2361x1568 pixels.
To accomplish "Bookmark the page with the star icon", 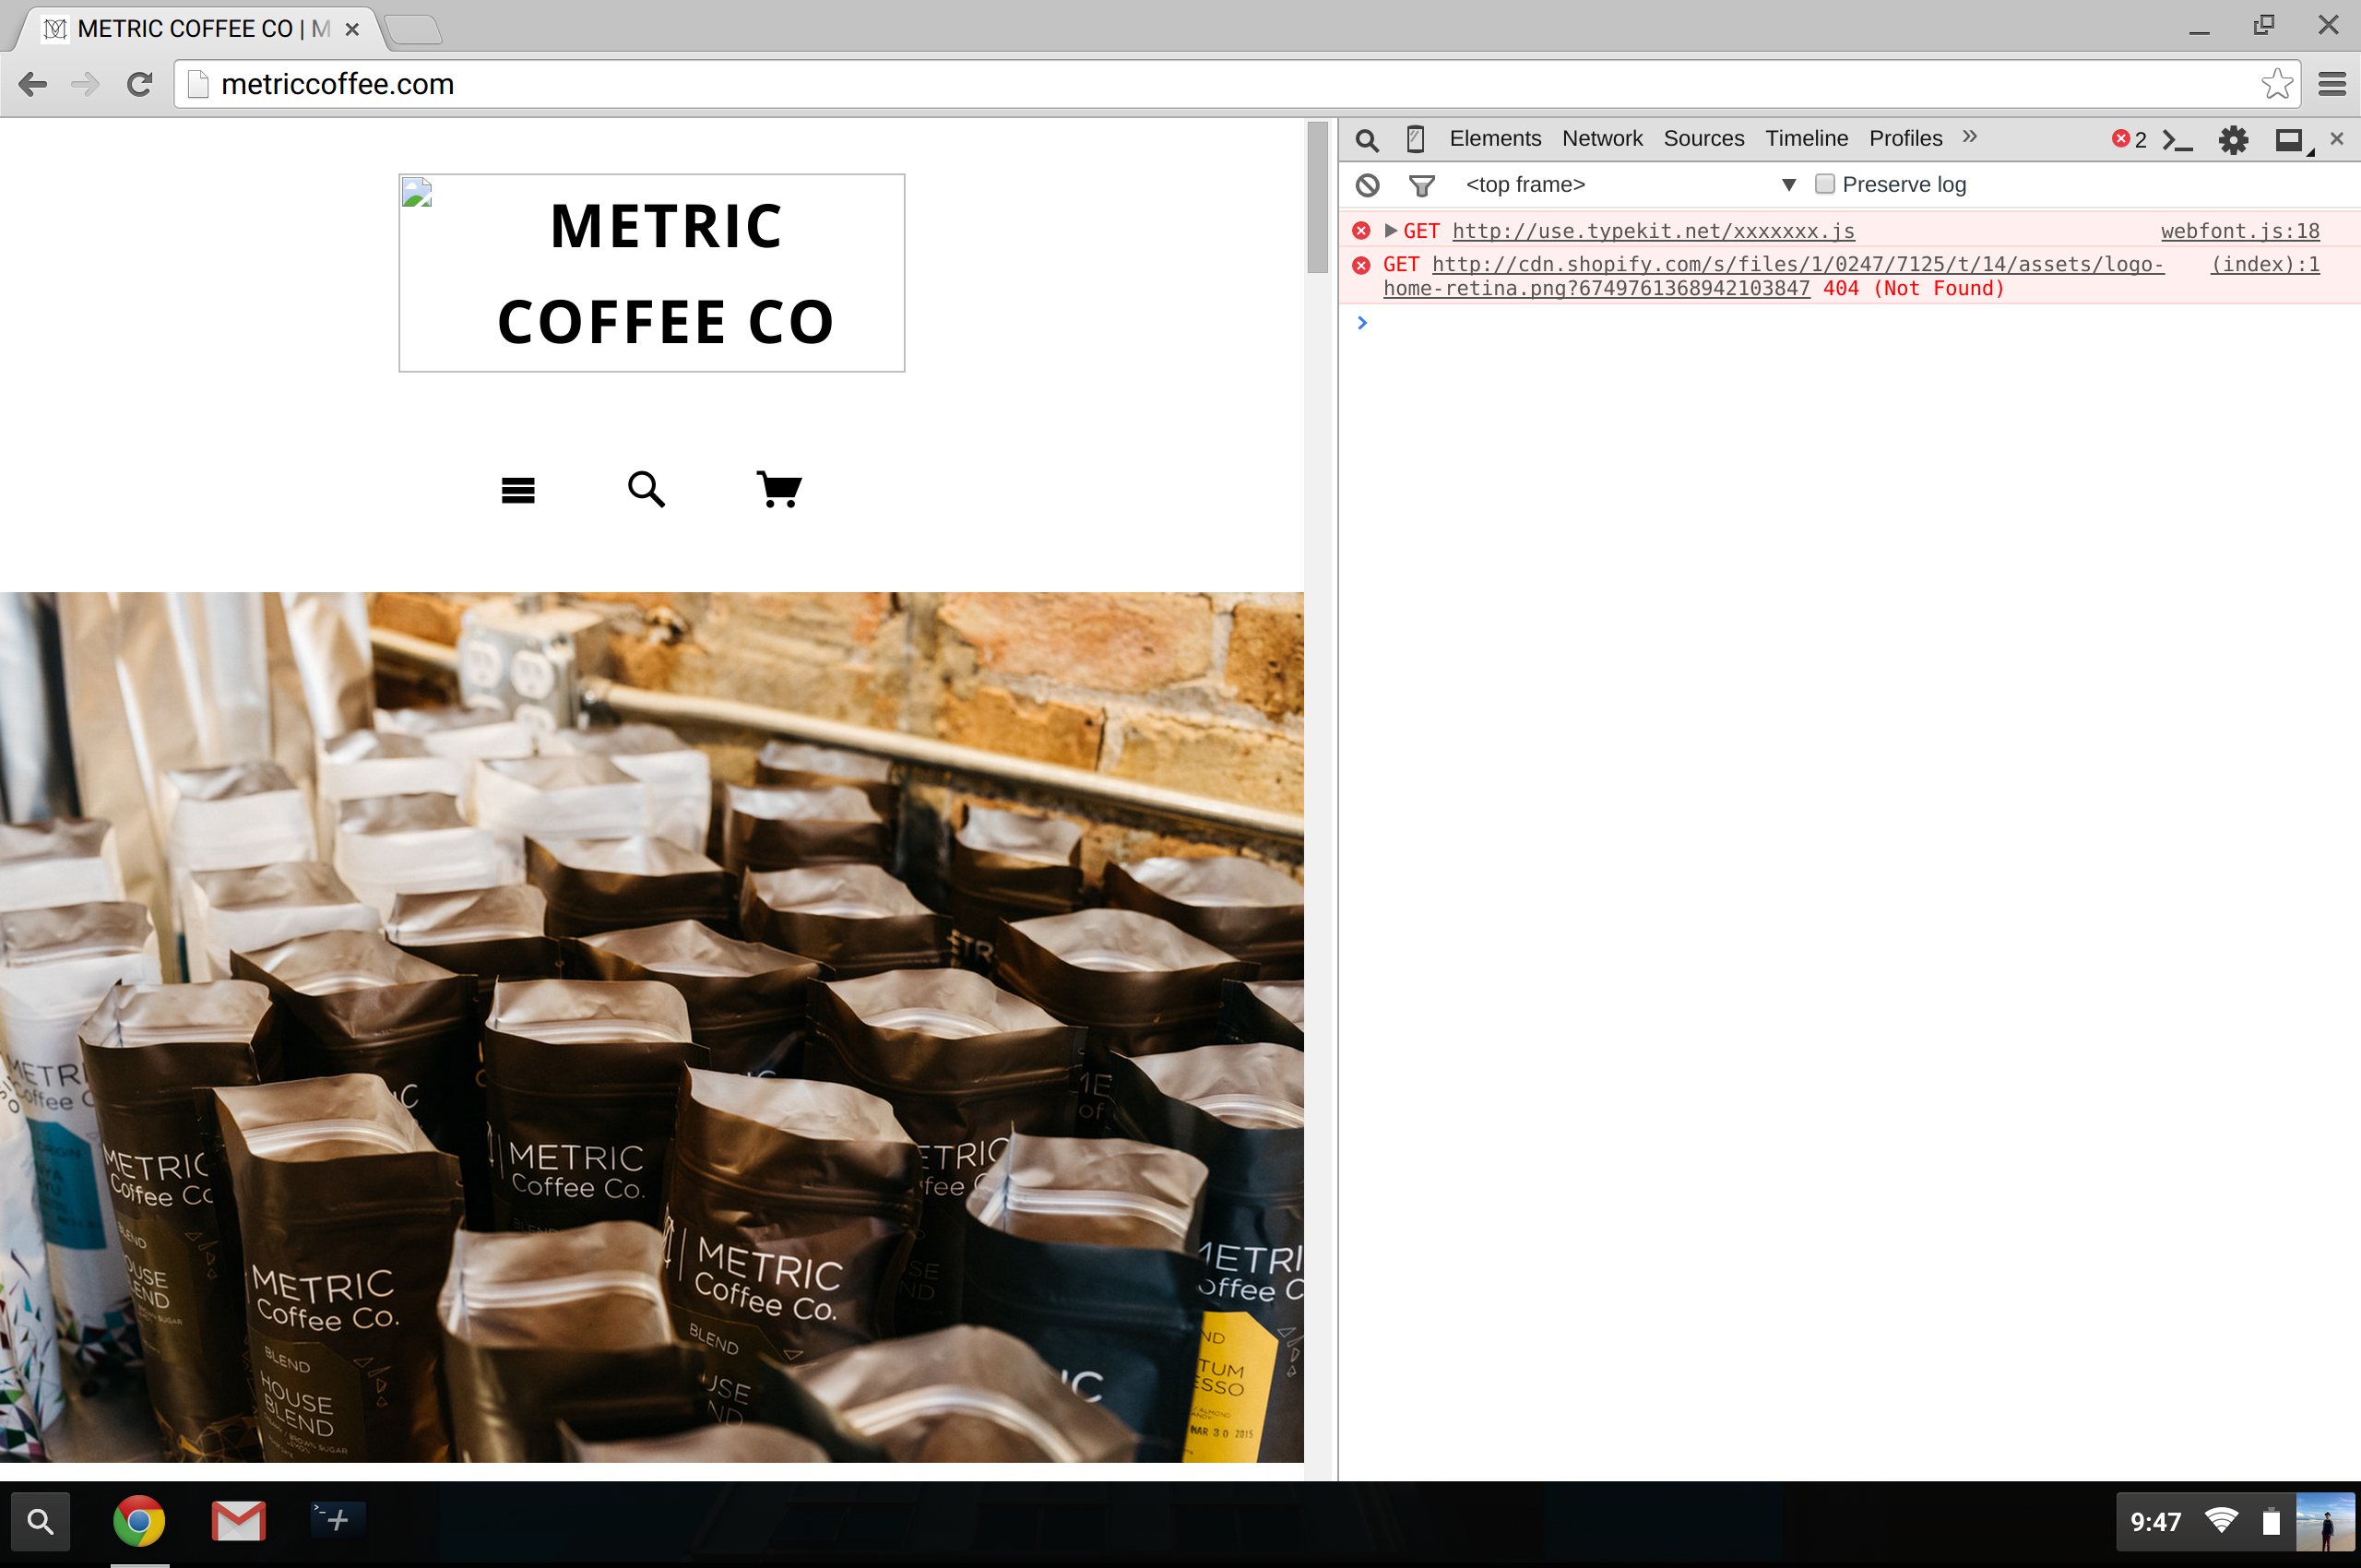I will 2277,84.
